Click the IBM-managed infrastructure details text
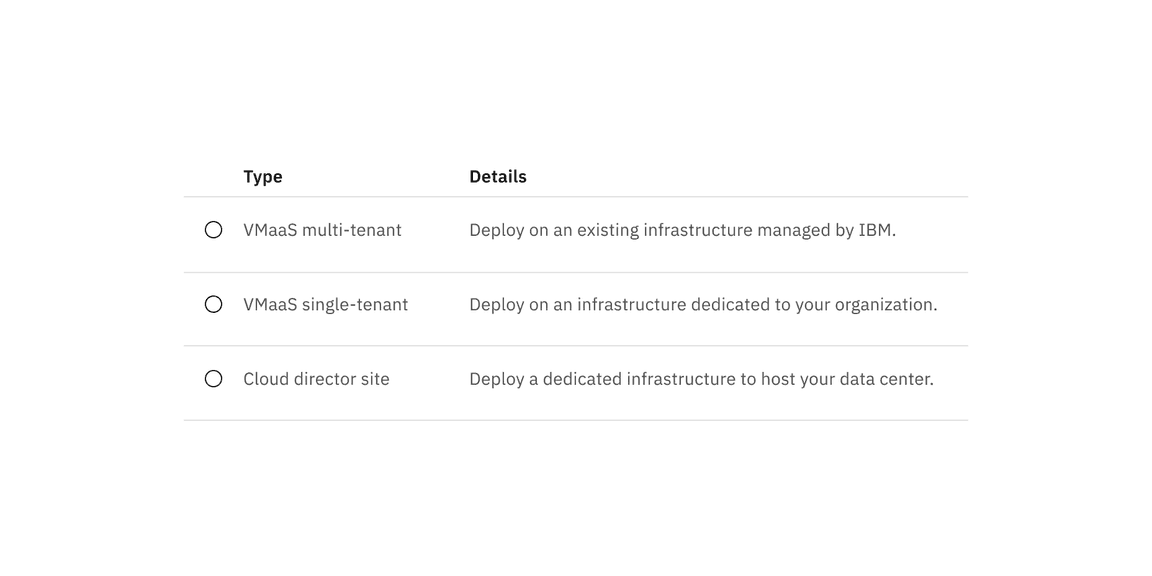The height and width of the screenshot is (576, 1152). 683,229
